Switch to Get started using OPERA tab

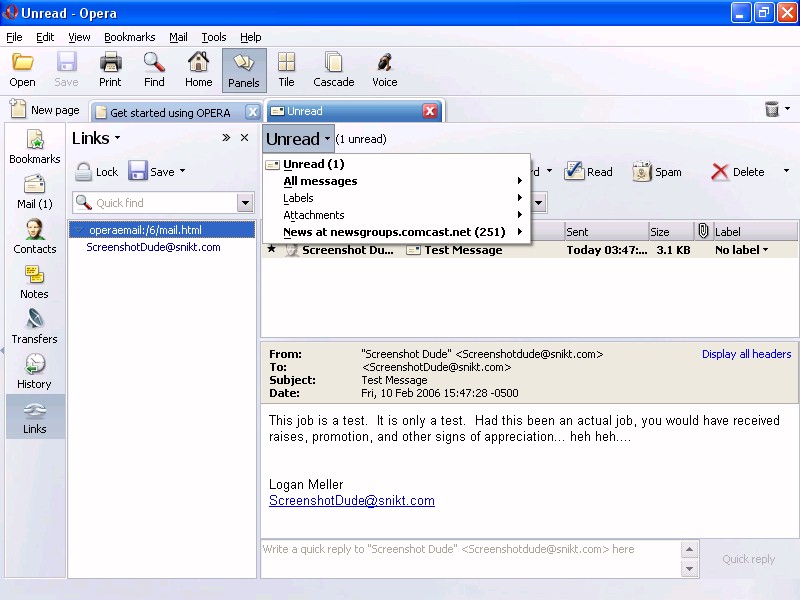tap(170, 112)
